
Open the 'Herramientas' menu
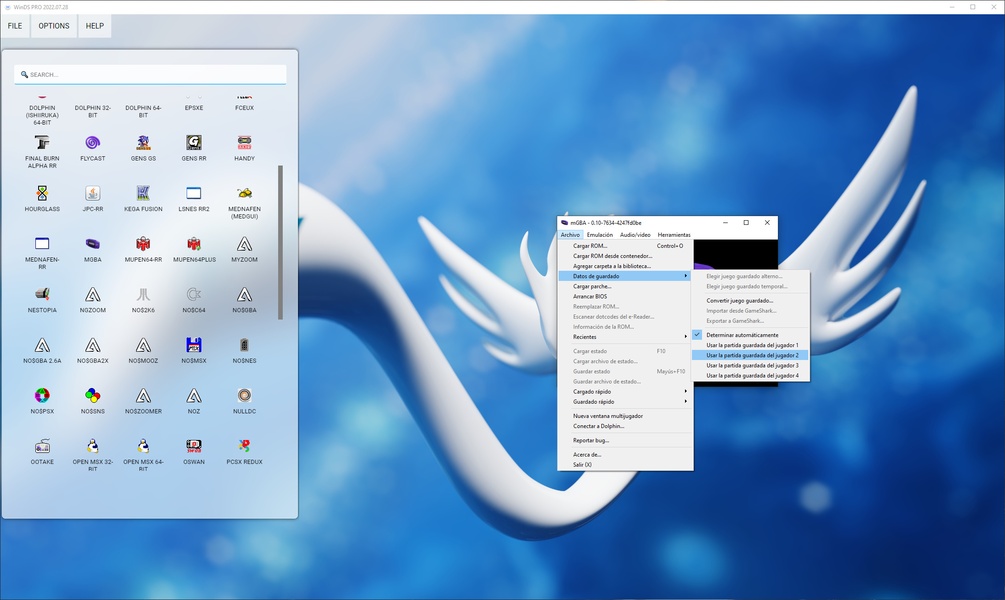click(673, 235)
